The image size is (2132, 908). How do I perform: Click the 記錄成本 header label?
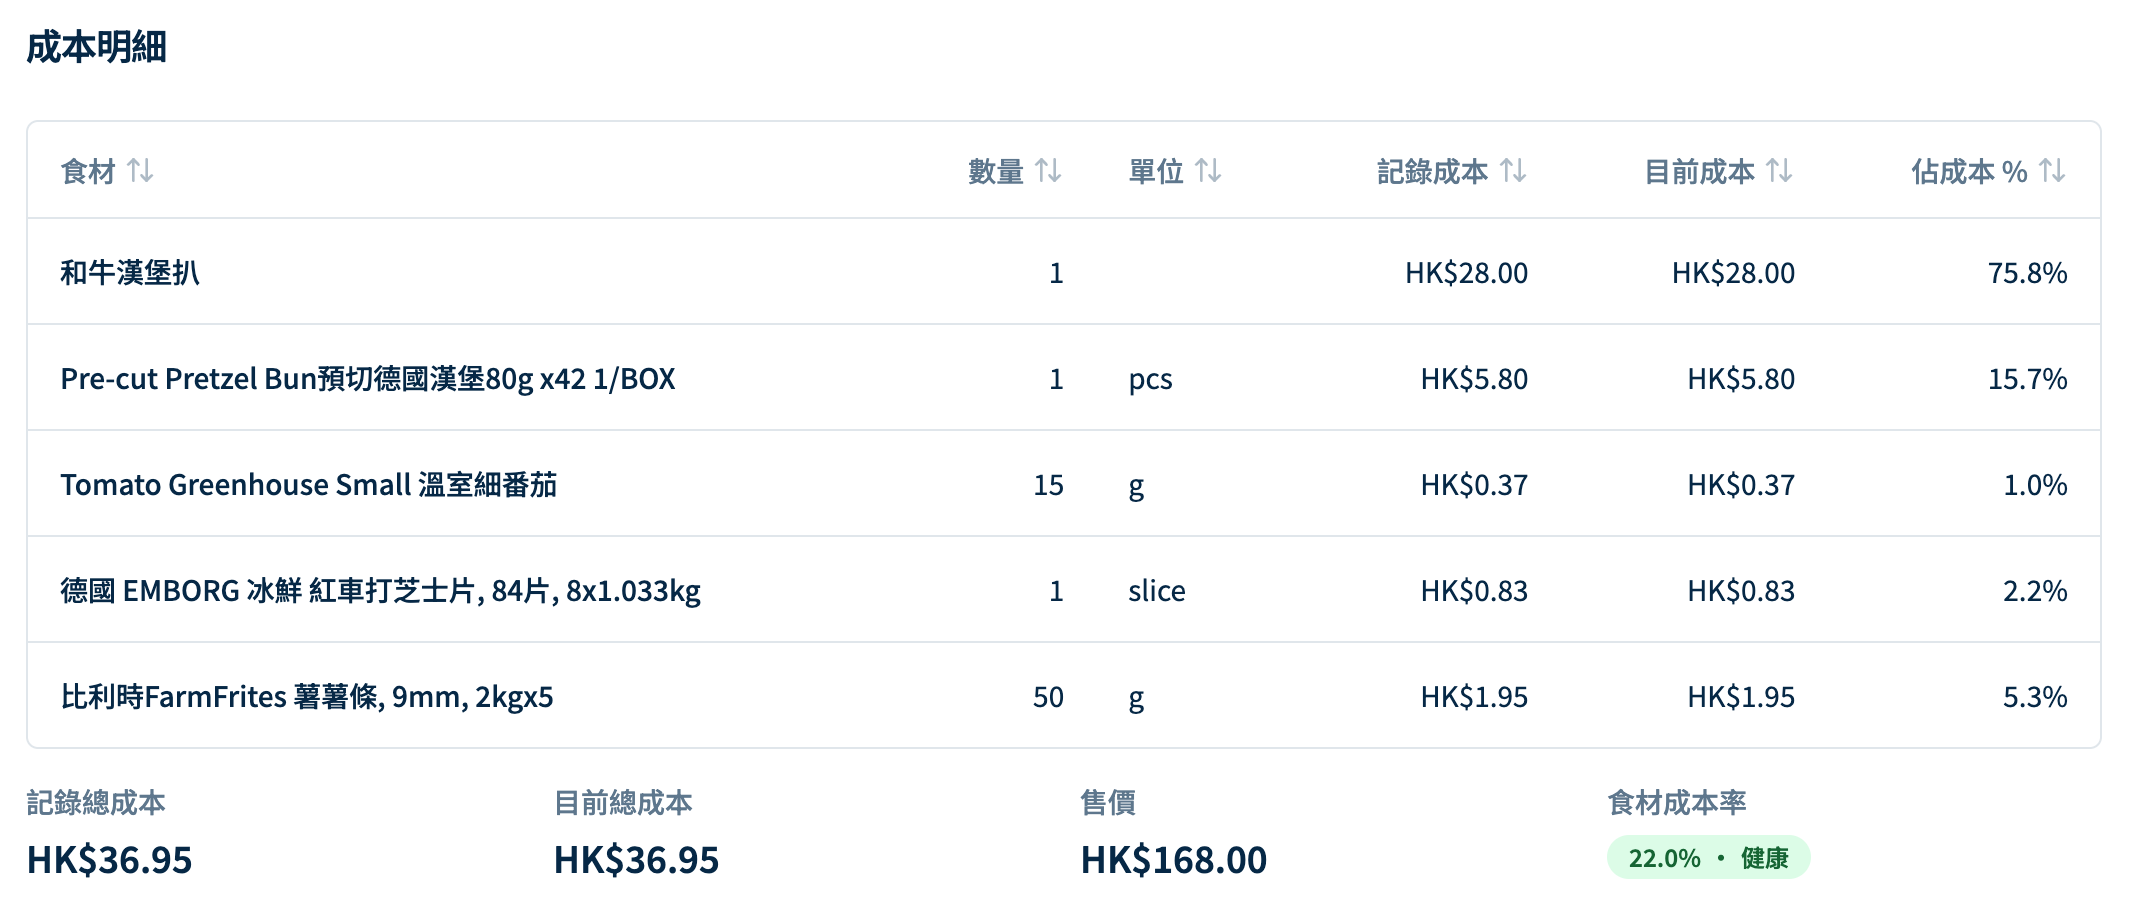(x=1433, y=171)
